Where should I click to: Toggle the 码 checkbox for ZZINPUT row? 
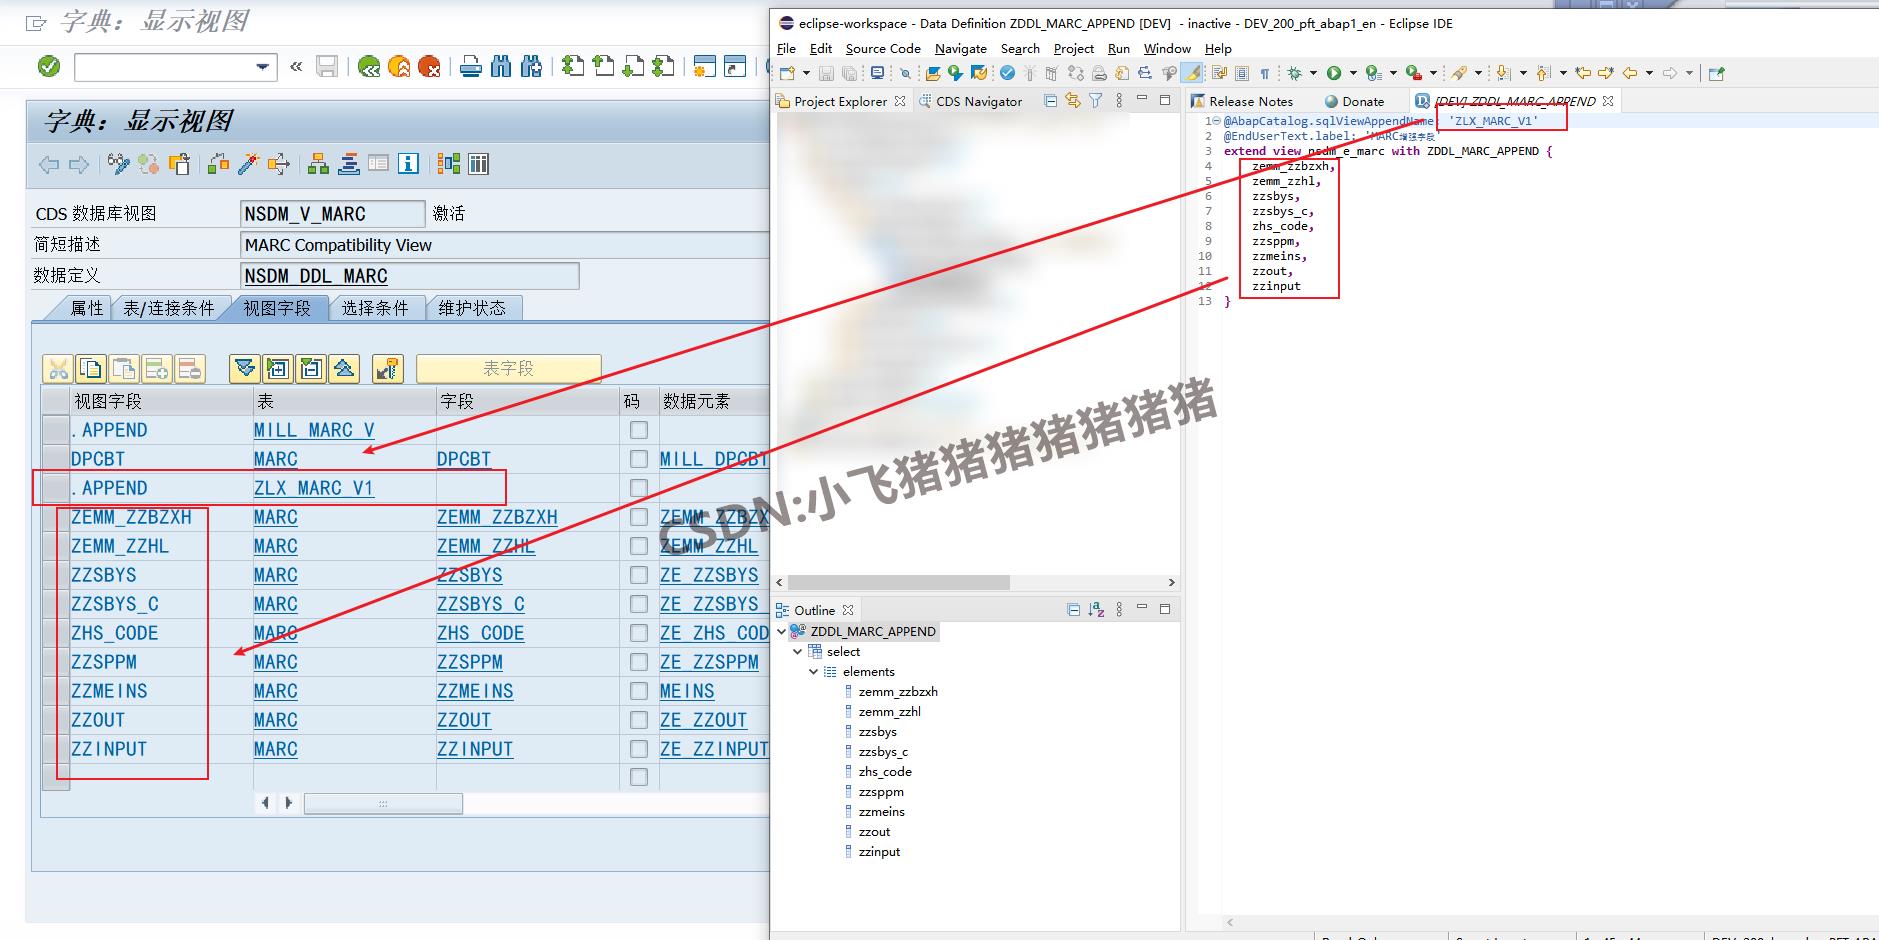click(637, 748)
